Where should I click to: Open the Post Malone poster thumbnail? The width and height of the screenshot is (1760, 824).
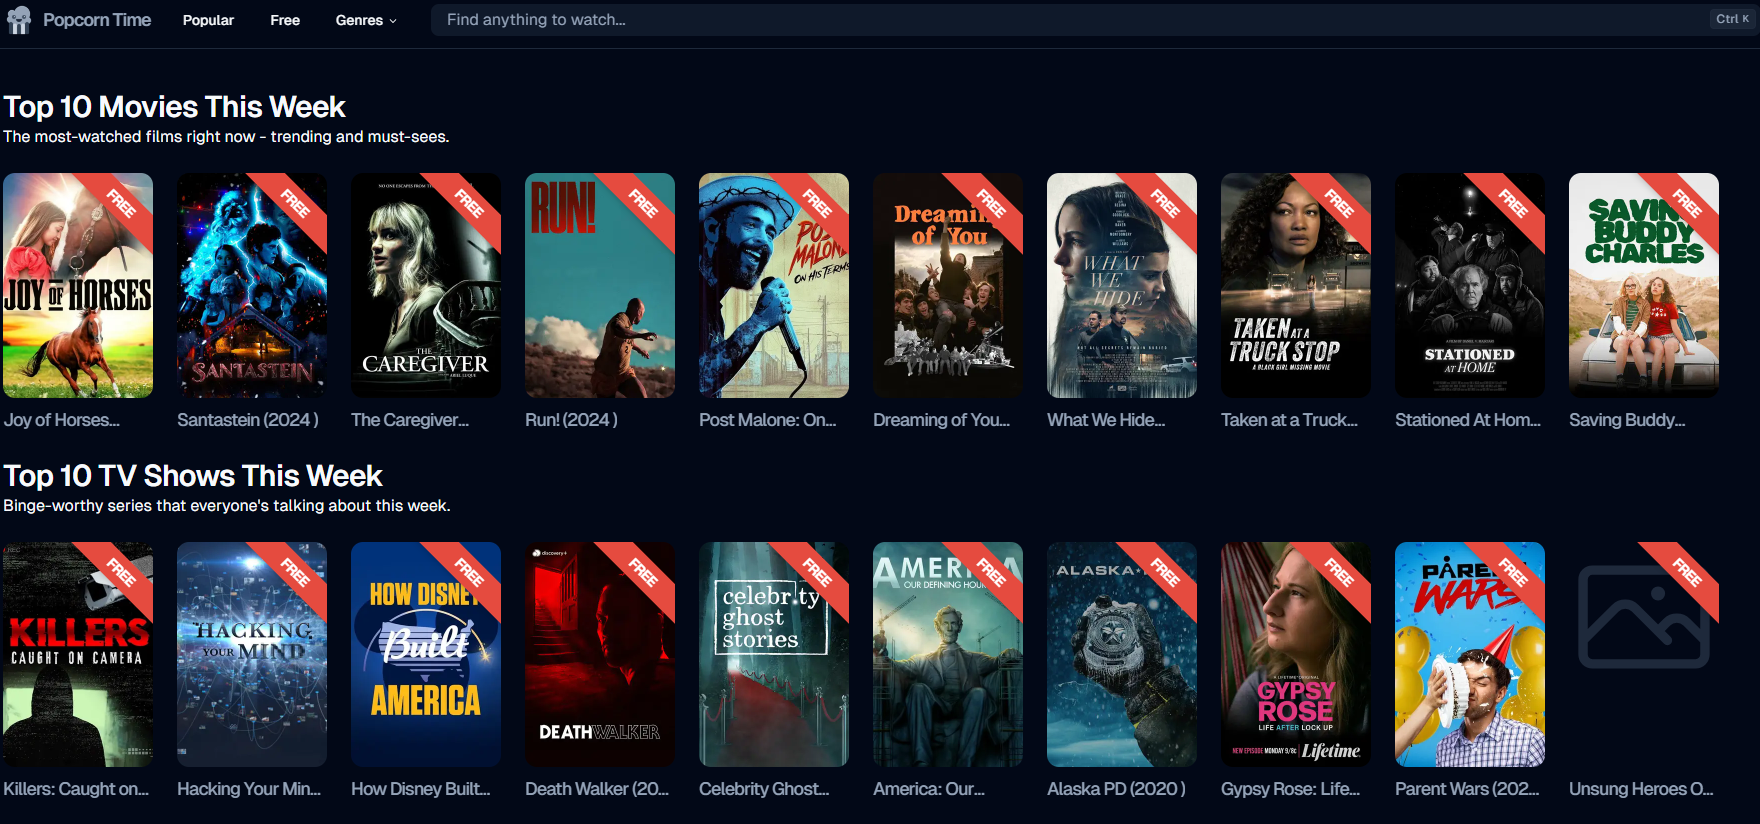point(774,285)
